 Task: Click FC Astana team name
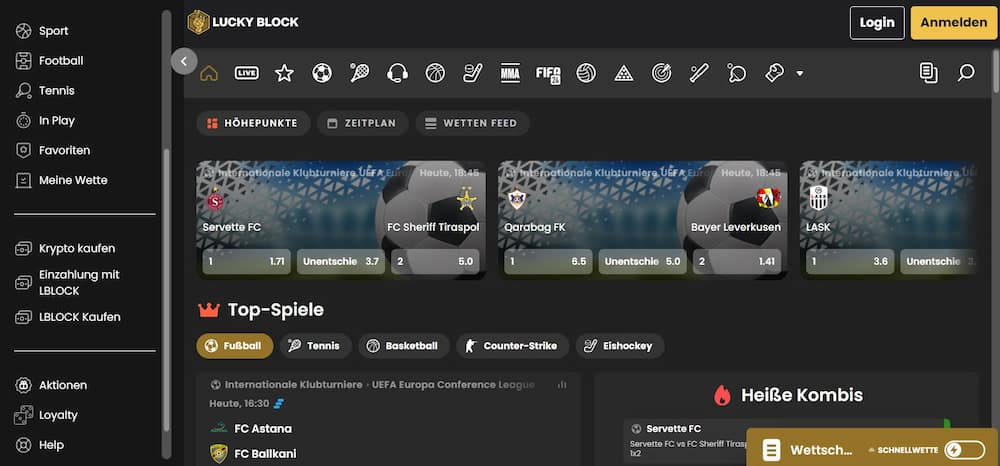coord(263,428)
